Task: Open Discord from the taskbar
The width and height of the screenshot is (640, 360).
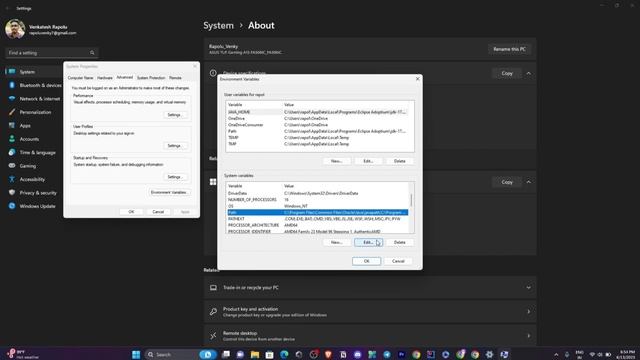Action: tap(358, 354)
